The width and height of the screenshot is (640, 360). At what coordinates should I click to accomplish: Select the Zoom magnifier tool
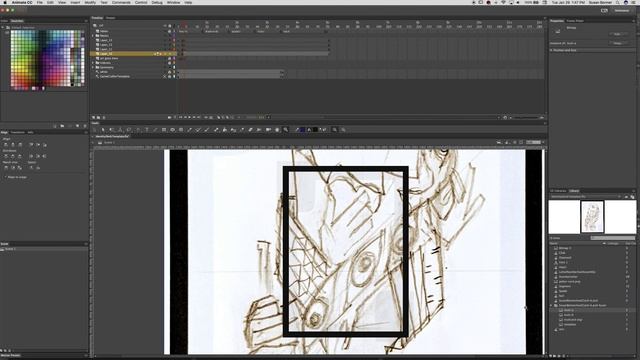[x=286, y=130]
